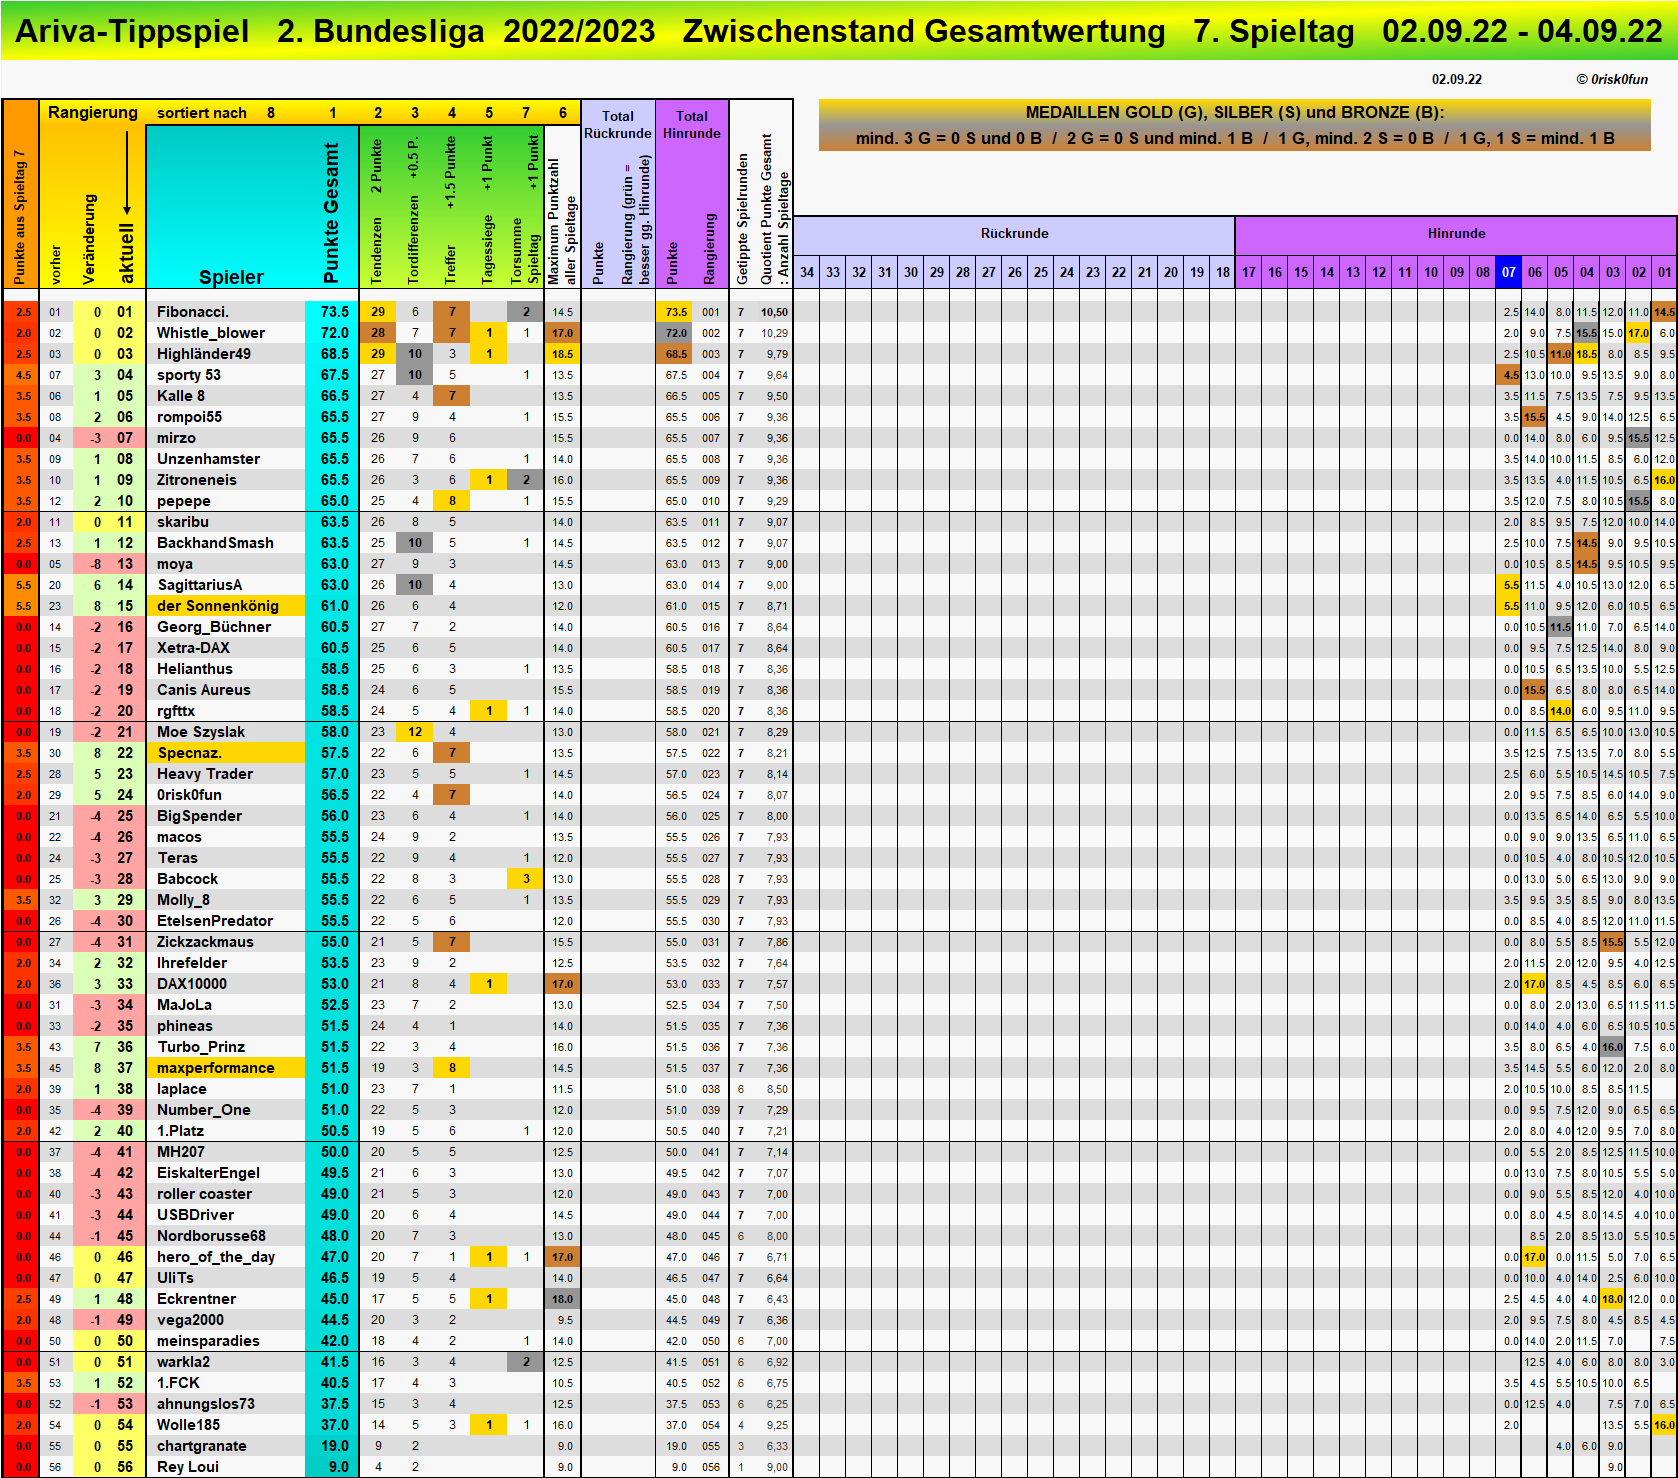Image resolution: width=1678 pixels, height=1478 pixels.
Task: Select player 0risk0fun in the list
Action: point(190,795)
